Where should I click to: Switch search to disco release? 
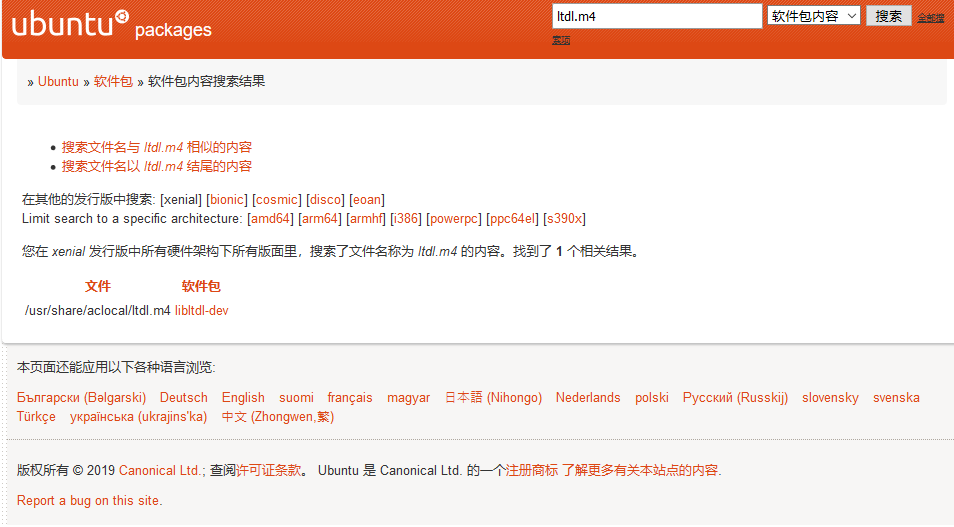tap(326, 200)
